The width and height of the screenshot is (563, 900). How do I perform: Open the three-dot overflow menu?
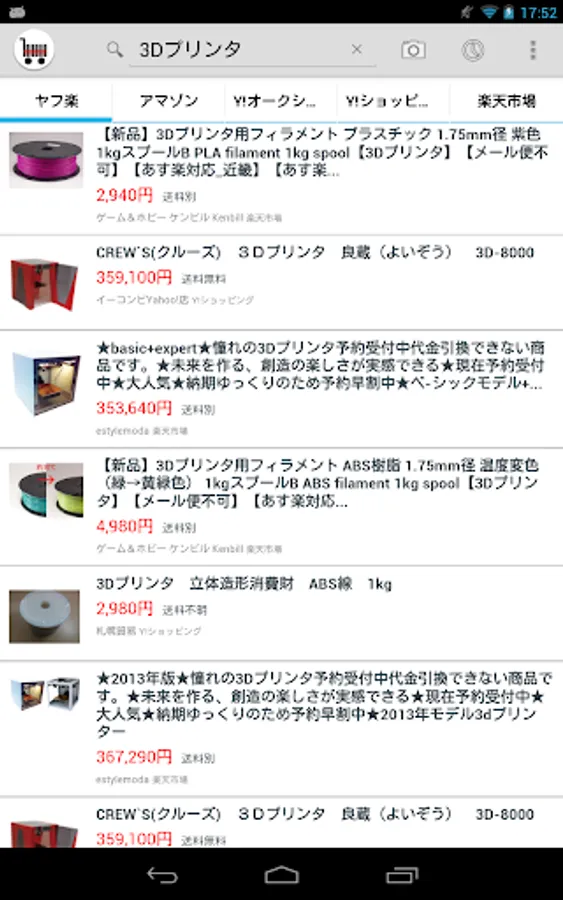click(533, 50)
